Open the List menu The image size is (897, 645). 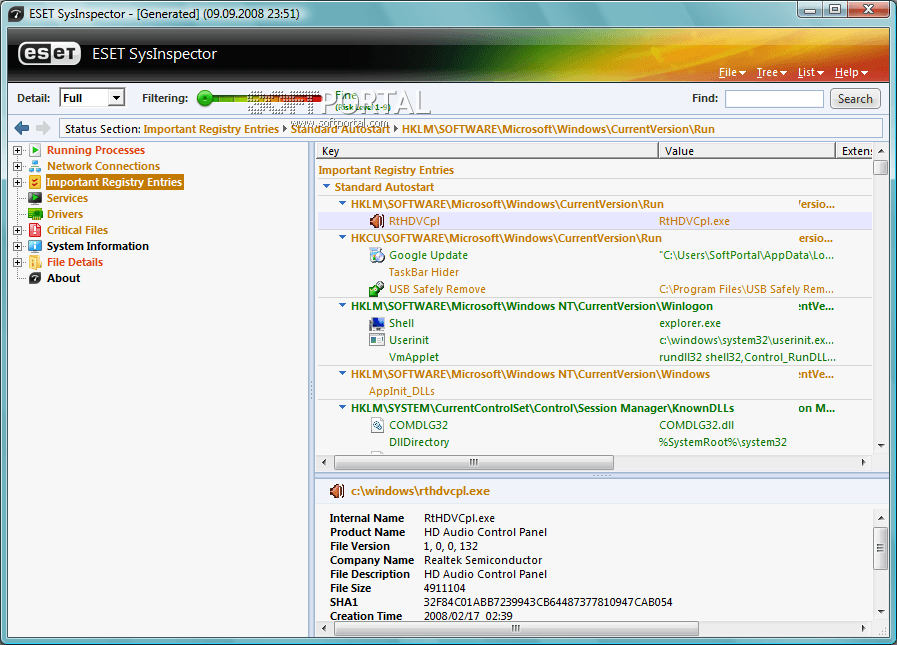click(x=811, y=72)
